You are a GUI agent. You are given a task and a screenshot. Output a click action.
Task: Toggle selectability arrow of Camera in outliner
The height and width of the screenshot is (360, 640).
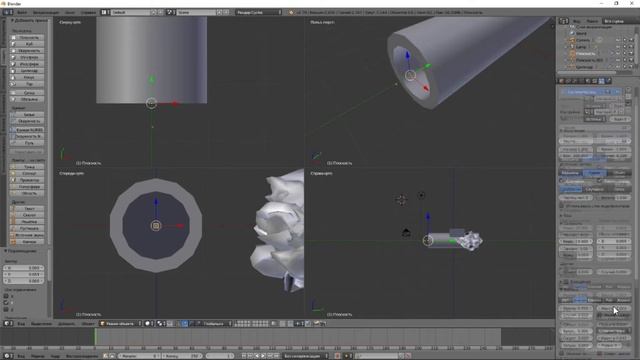[x=624, y=40]
